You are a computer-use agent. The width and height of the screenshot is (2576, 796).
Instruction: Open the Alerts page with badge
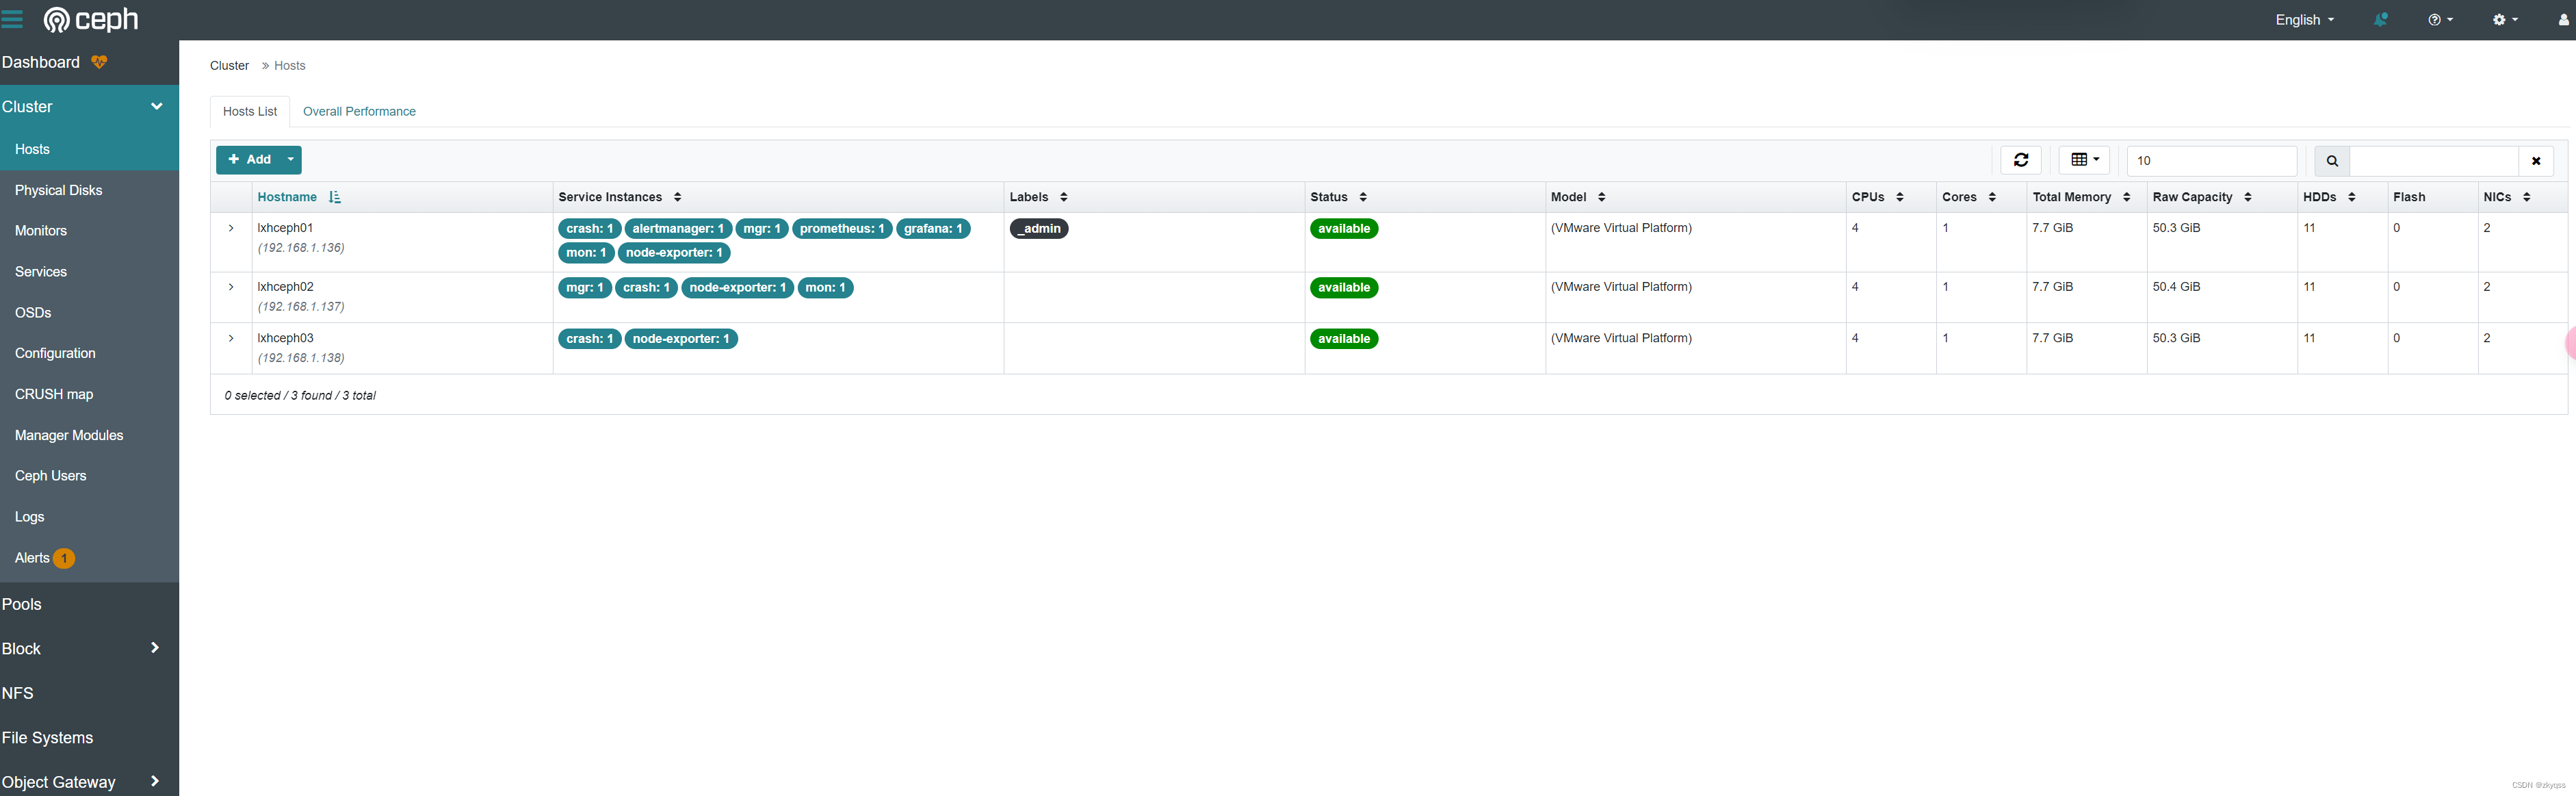[x=33, y=558]
